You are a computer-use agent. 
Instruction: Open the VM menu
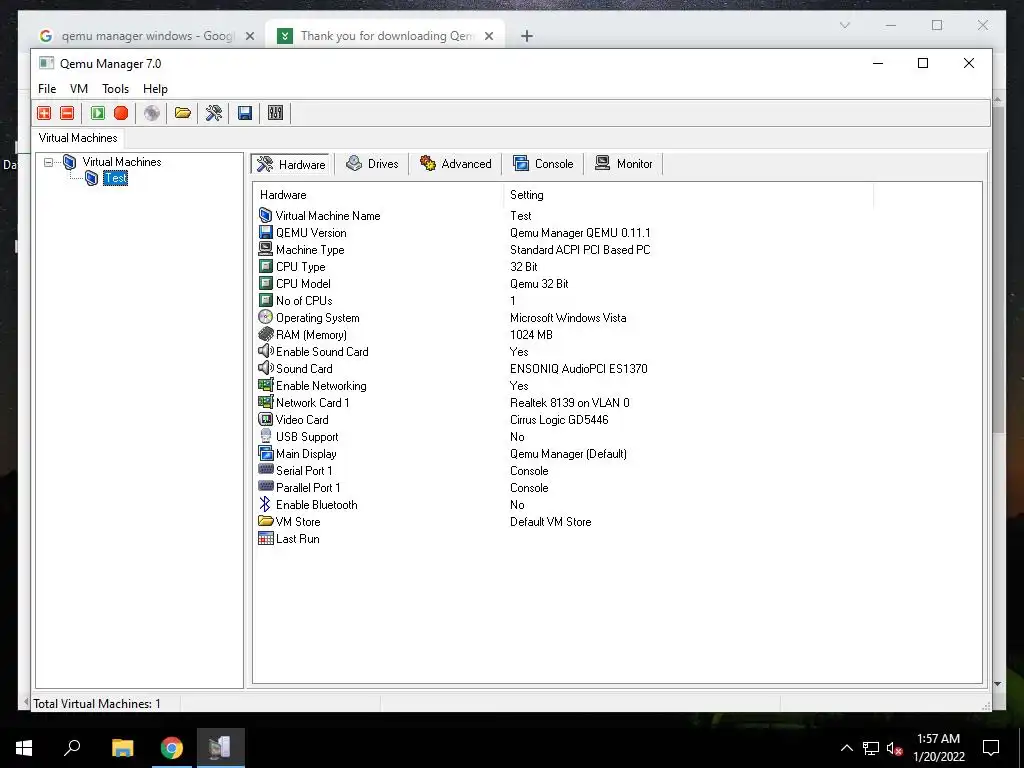point(79,89)
